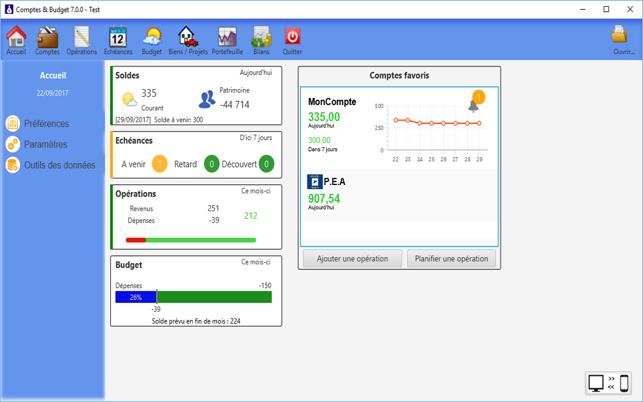The width and height of the screenshot is (643, 402).
Task: Click the Outils des données database icon
Action: coord(13,165)
